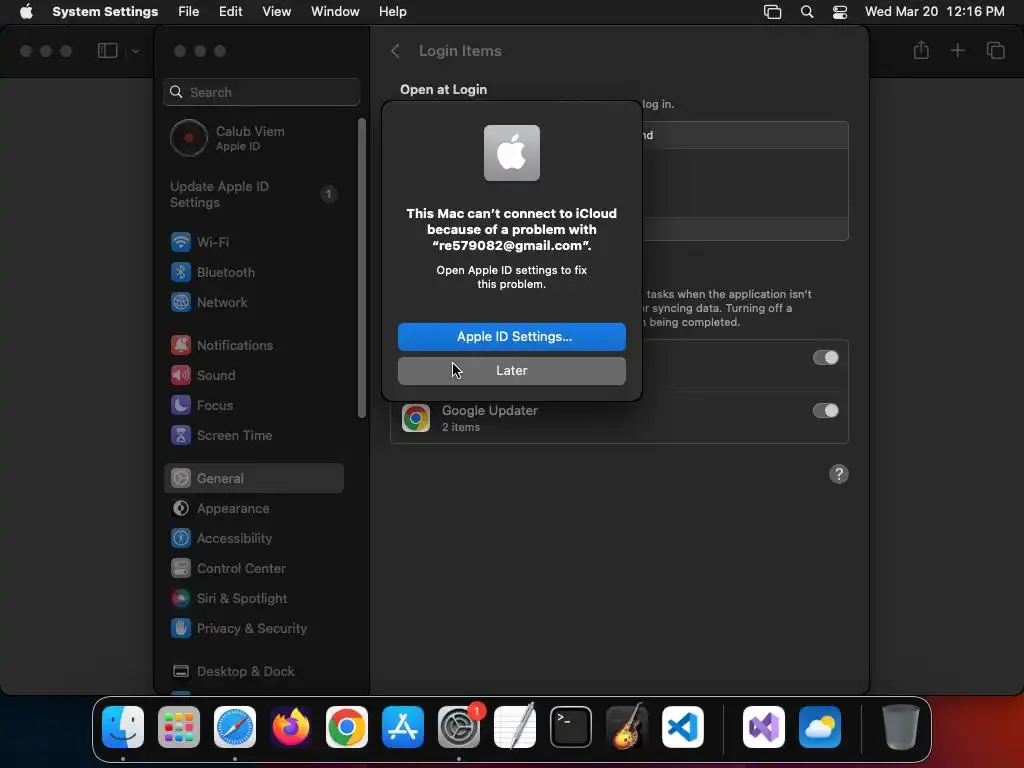Open Siri & Spotlight settings

pyautogui.click(x=255, y=598)
